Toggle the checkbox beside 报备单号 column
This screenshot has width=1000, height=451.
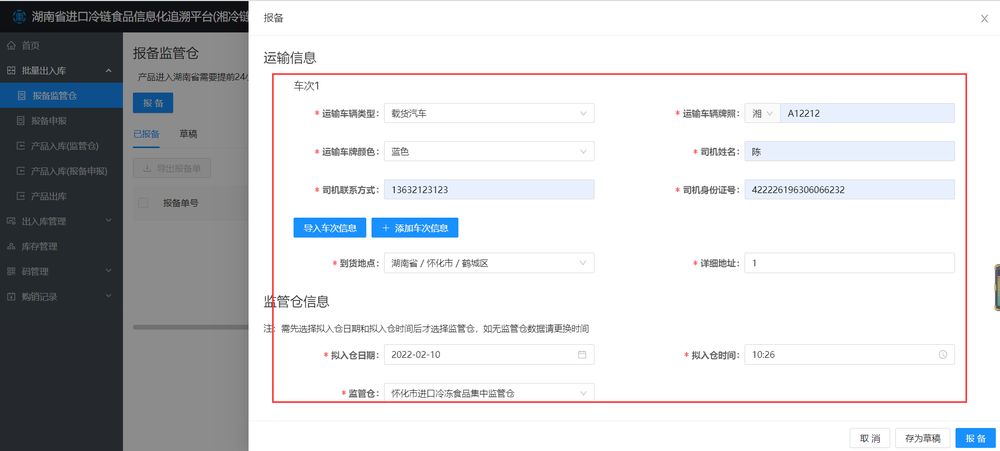tap(143, 203)
